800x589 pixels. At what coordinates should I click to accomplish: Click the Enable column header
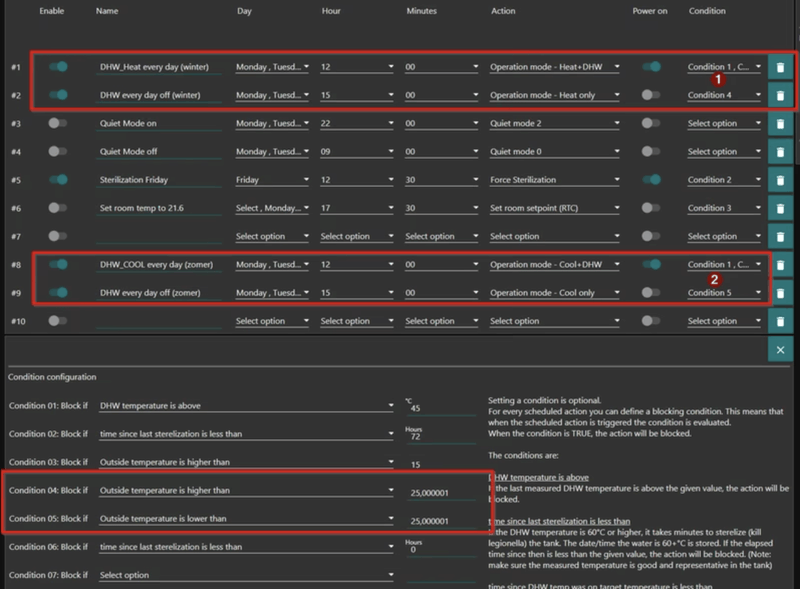point(52,11)
